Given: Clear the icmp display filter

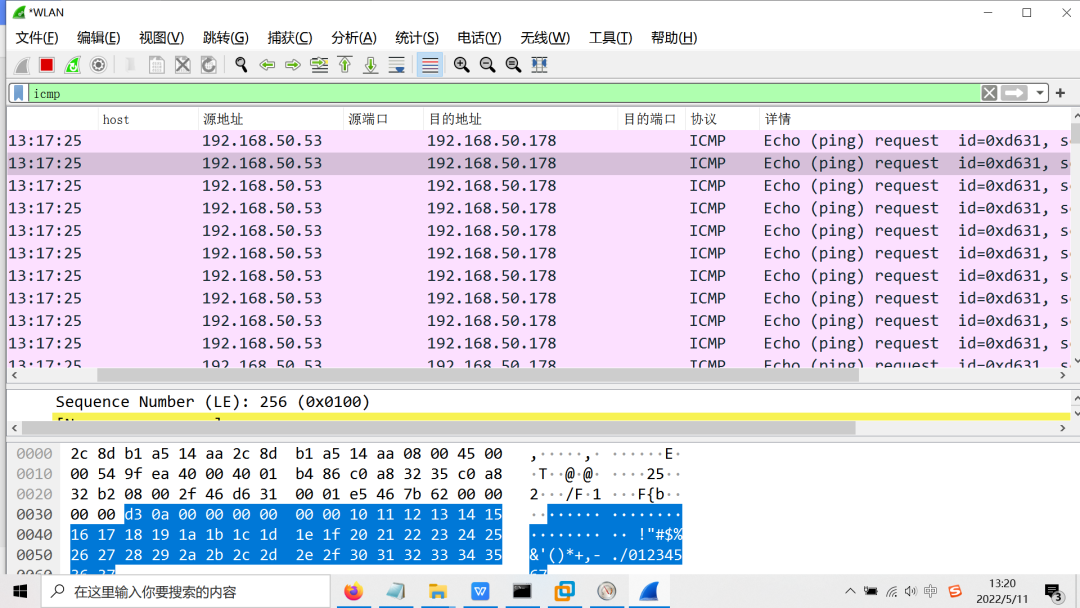Looking at the screenshot, I should pos(989,93).
